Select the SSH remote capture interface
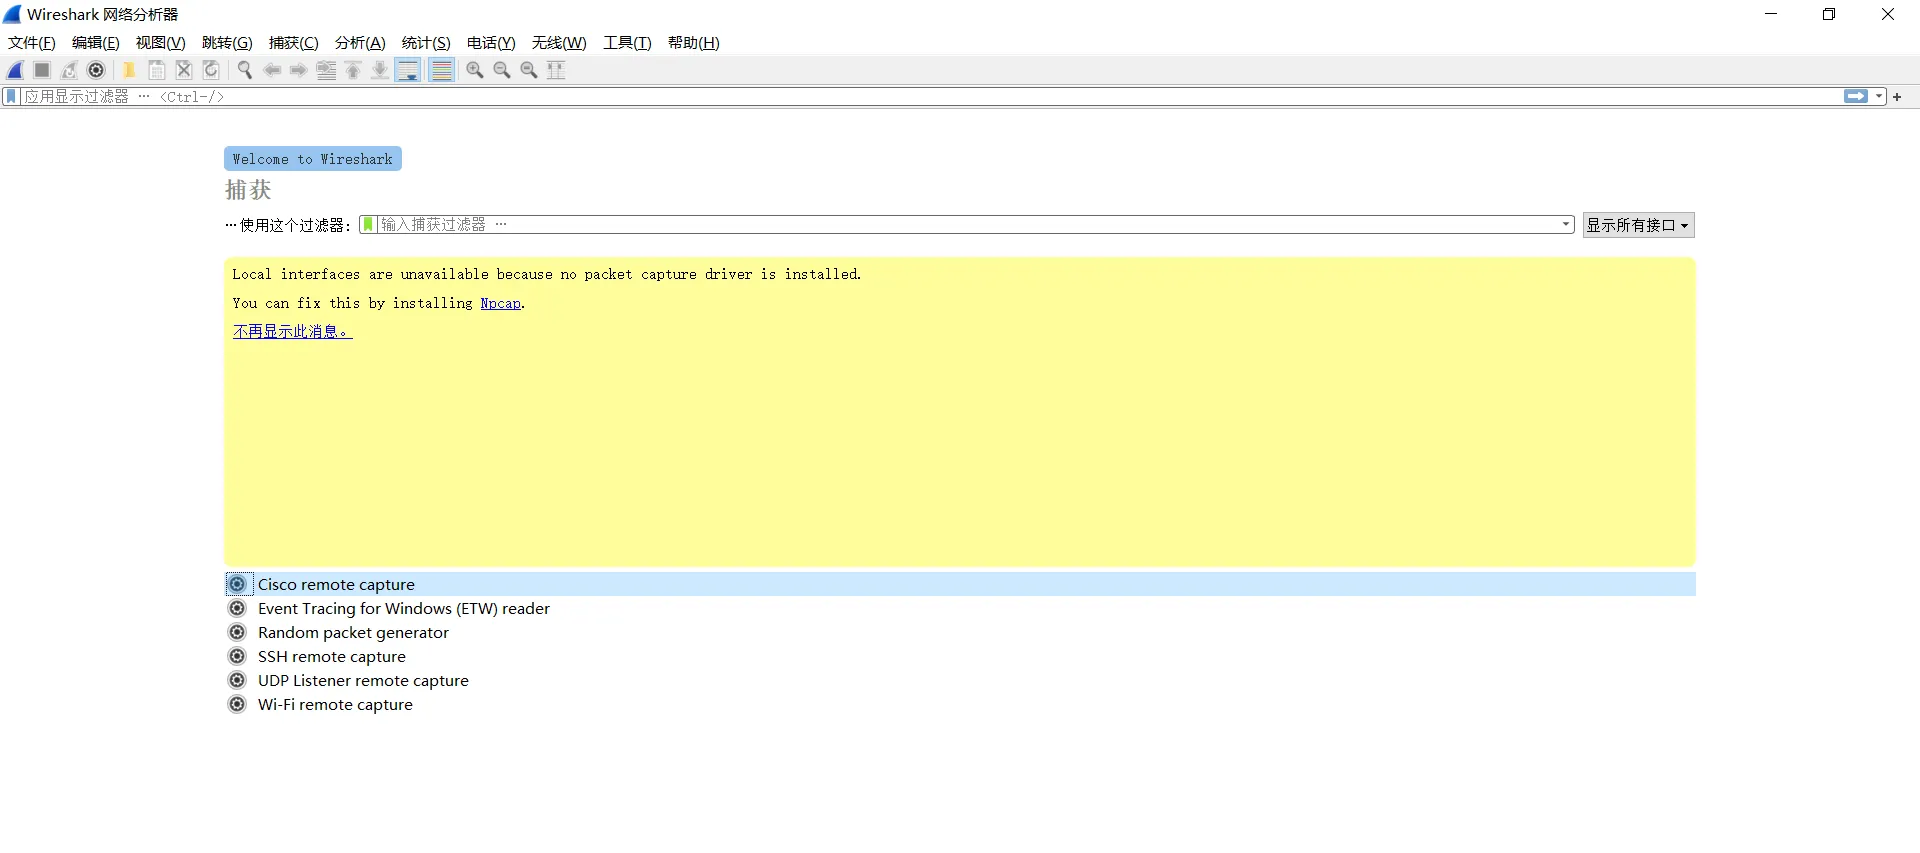The width and height of the screenshot is (1920, 853). [x=960, y=656]
